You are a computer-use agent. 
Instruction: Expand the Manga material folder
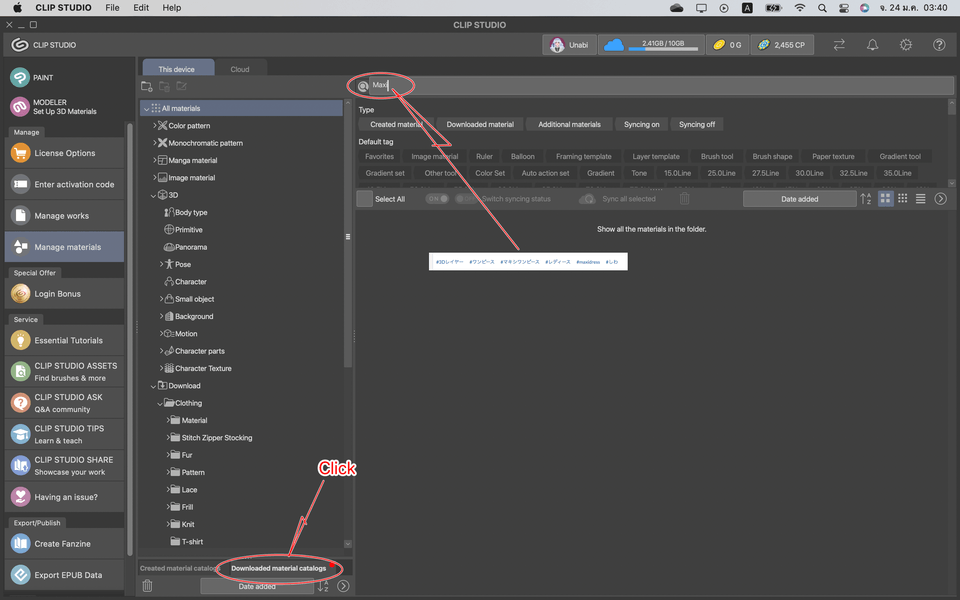[154, 160]
